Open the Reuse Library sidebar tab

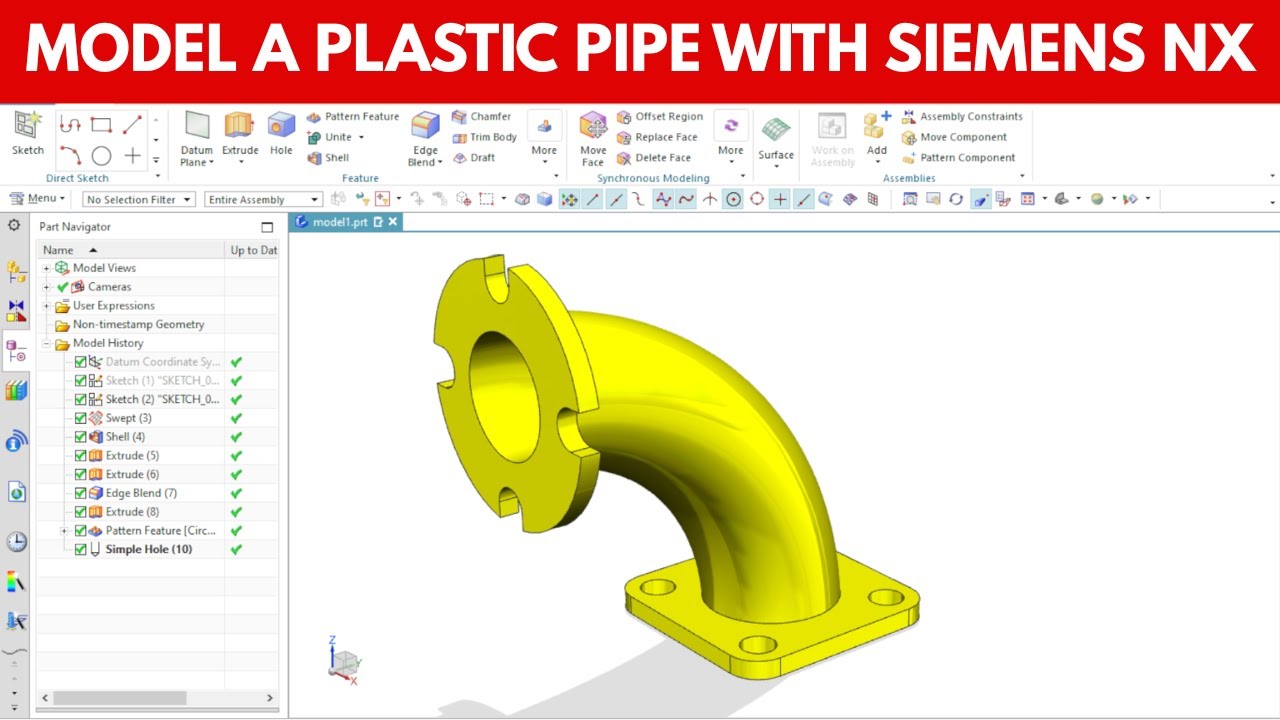(x=16, y=391)
